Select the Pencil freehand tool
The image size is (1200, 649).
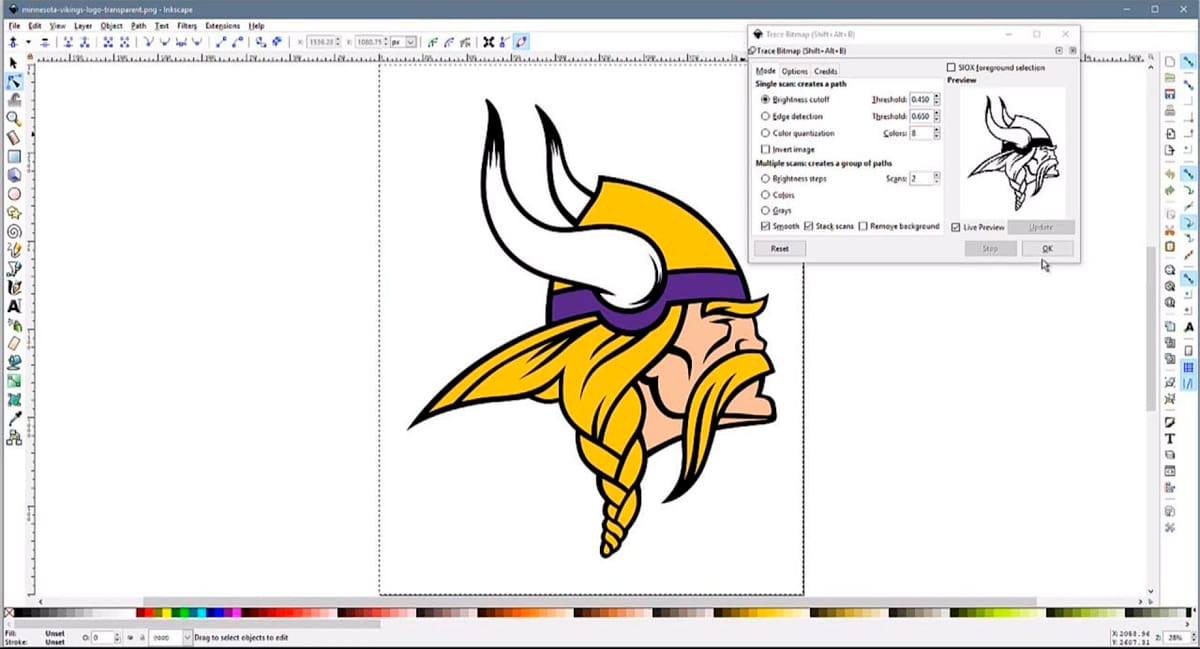14,250
